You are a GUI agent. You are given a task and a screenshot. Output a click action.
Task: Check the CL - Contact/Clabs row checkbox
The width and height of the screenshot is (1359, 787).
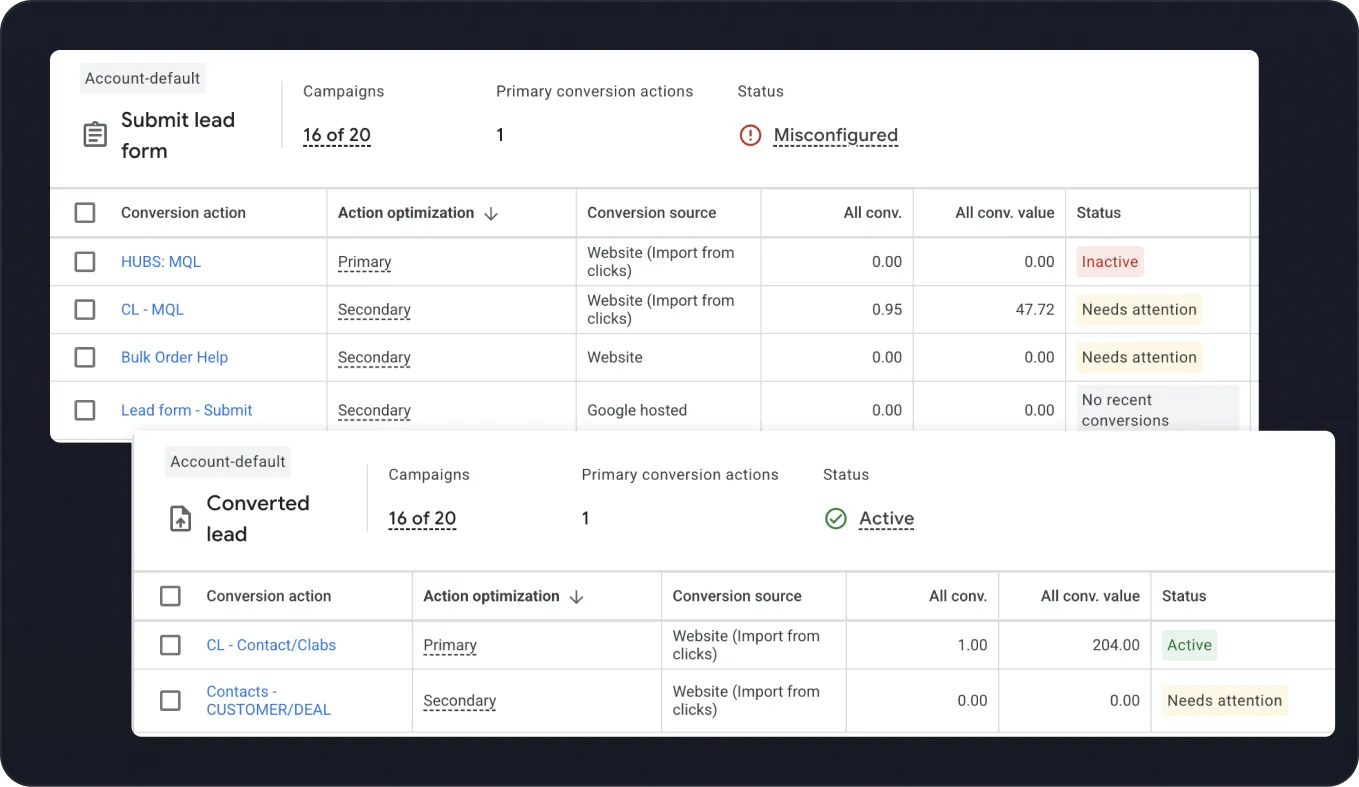pos(171,645)
